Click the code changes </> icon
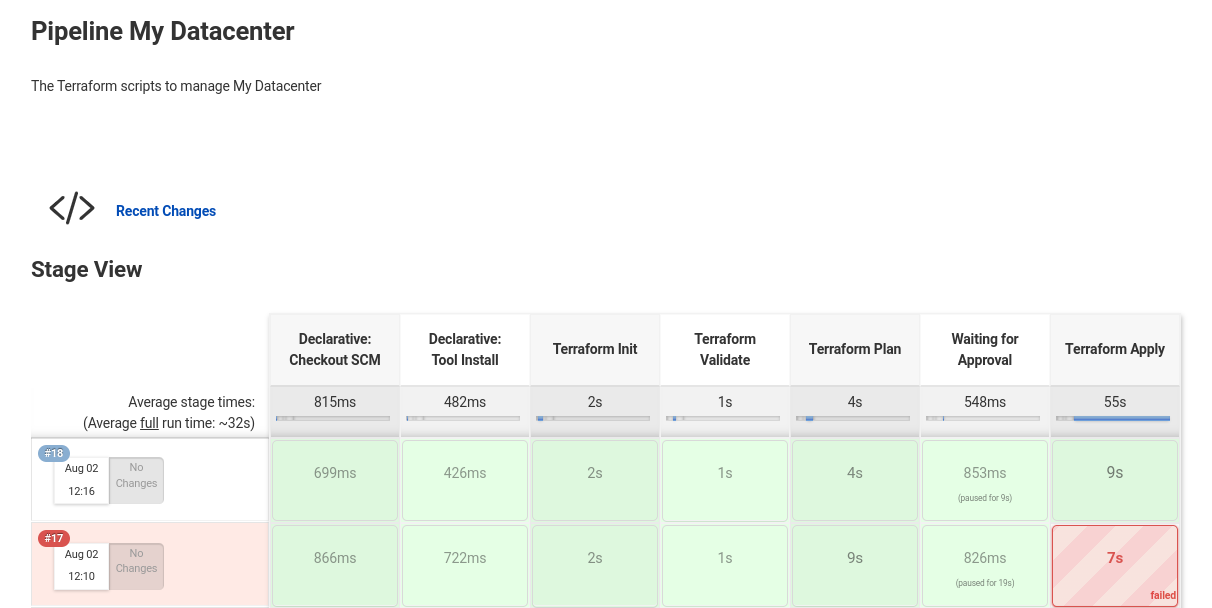This screenshot has width=1212, height=608. tap(71, 207)
